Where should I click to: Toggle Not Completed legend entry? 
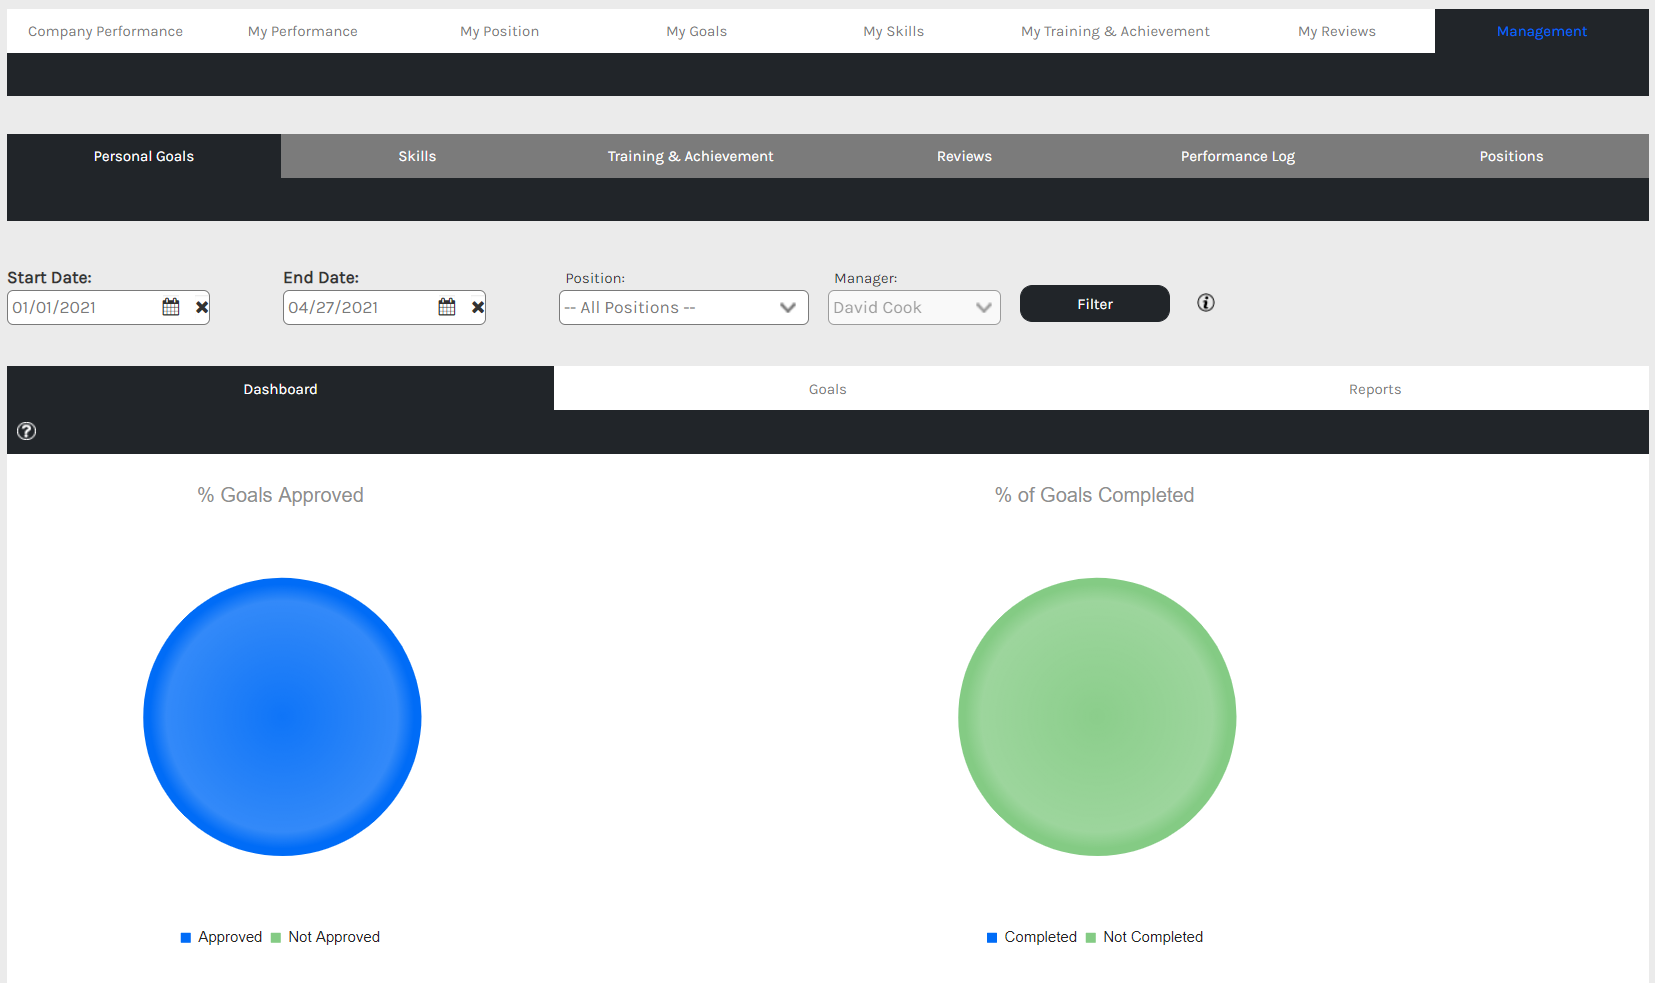coord(1145,937)
